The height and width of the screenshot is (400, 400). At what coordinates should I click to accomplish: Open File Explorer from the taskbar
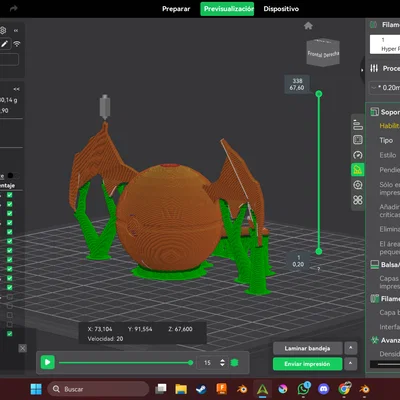(181, 389)
